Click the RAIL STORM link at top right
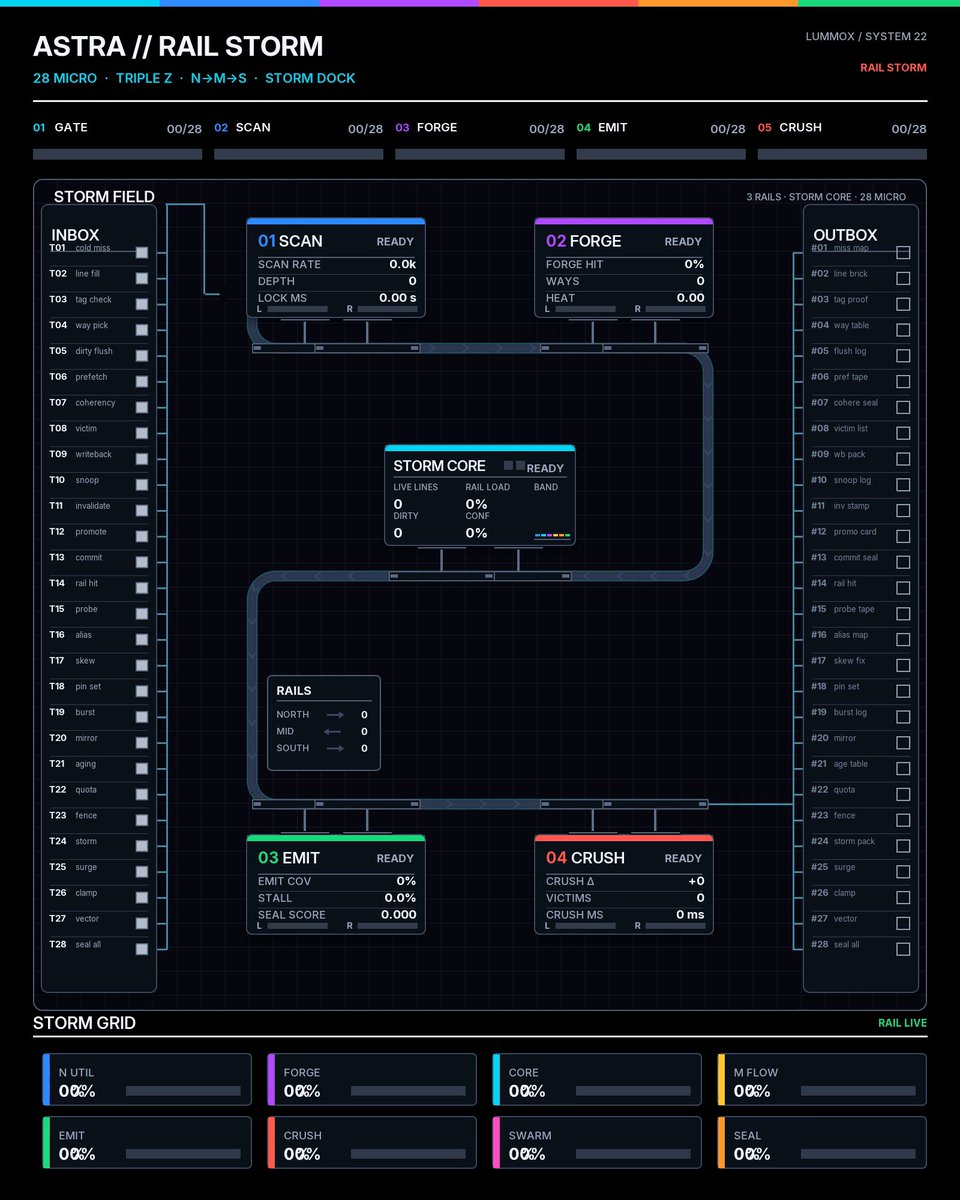 (893, 68)
